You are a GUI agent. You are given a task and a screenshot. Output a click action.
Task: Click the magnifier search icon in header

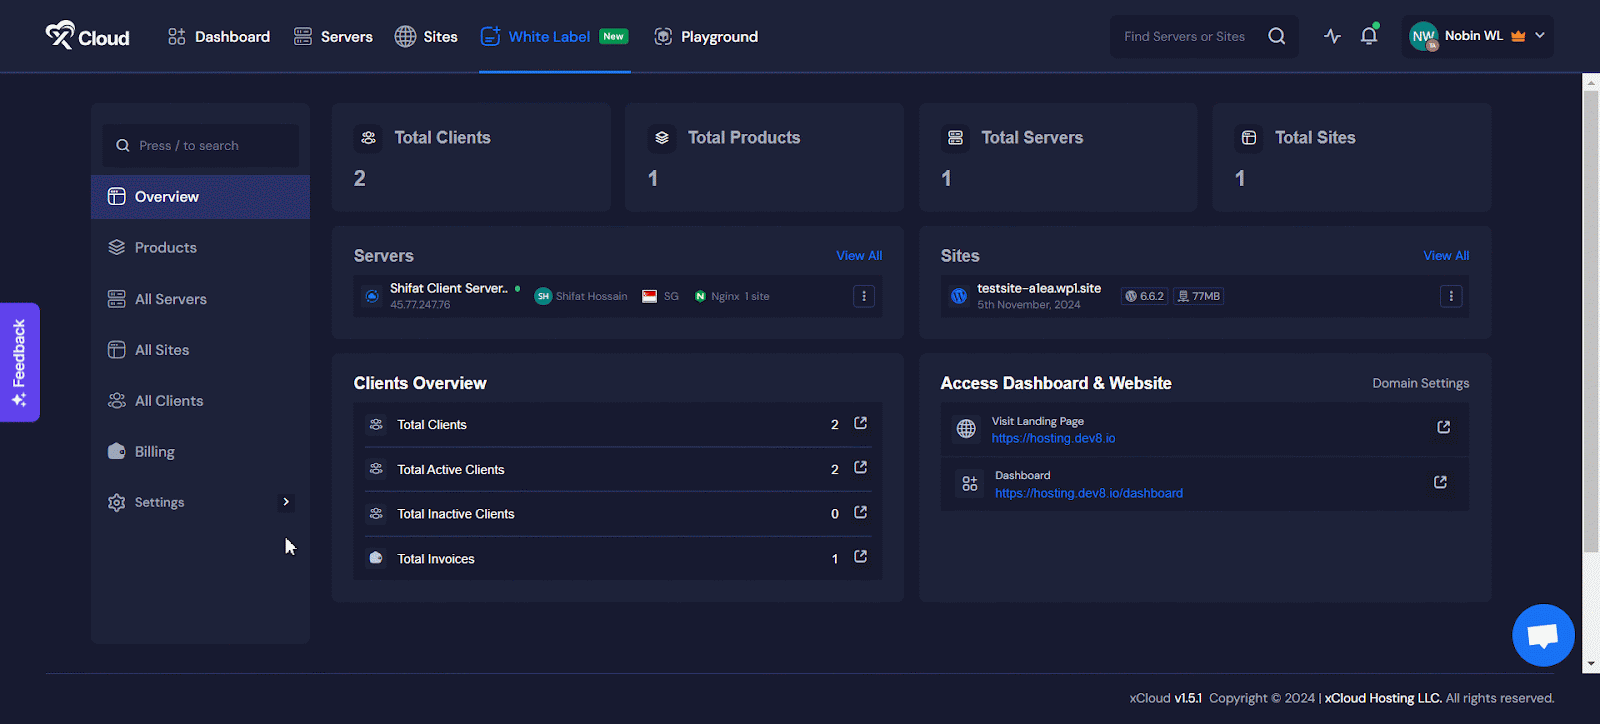point(1277,36)
